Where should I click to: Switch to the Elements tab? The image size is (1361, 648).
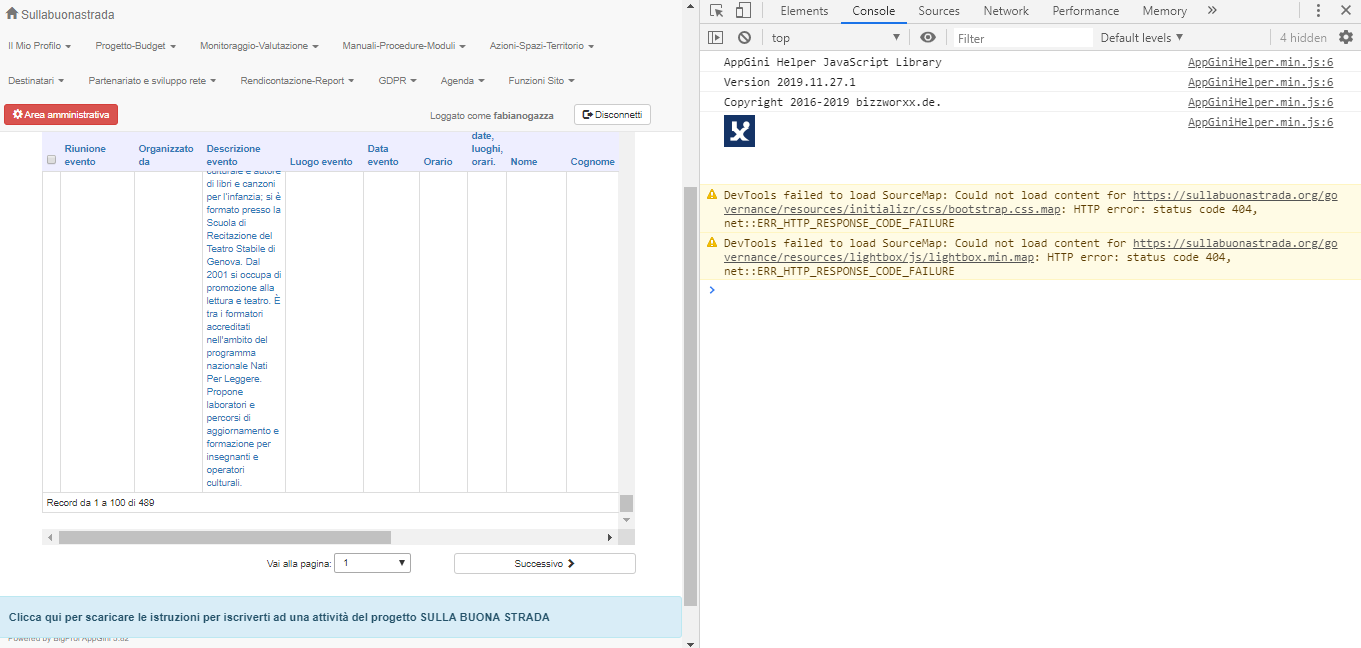804,11
